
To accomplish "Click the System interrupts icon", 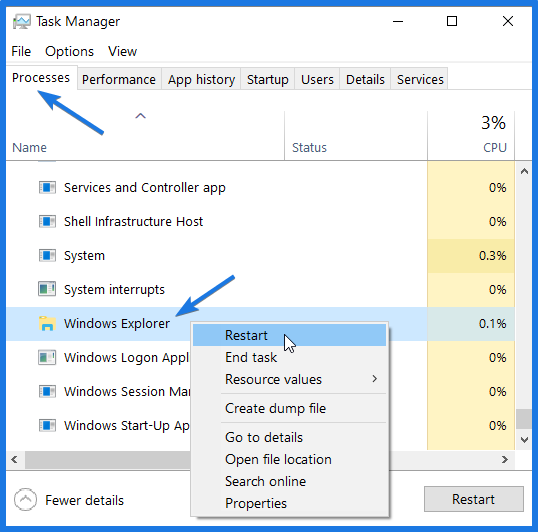I will coord(47,289).
